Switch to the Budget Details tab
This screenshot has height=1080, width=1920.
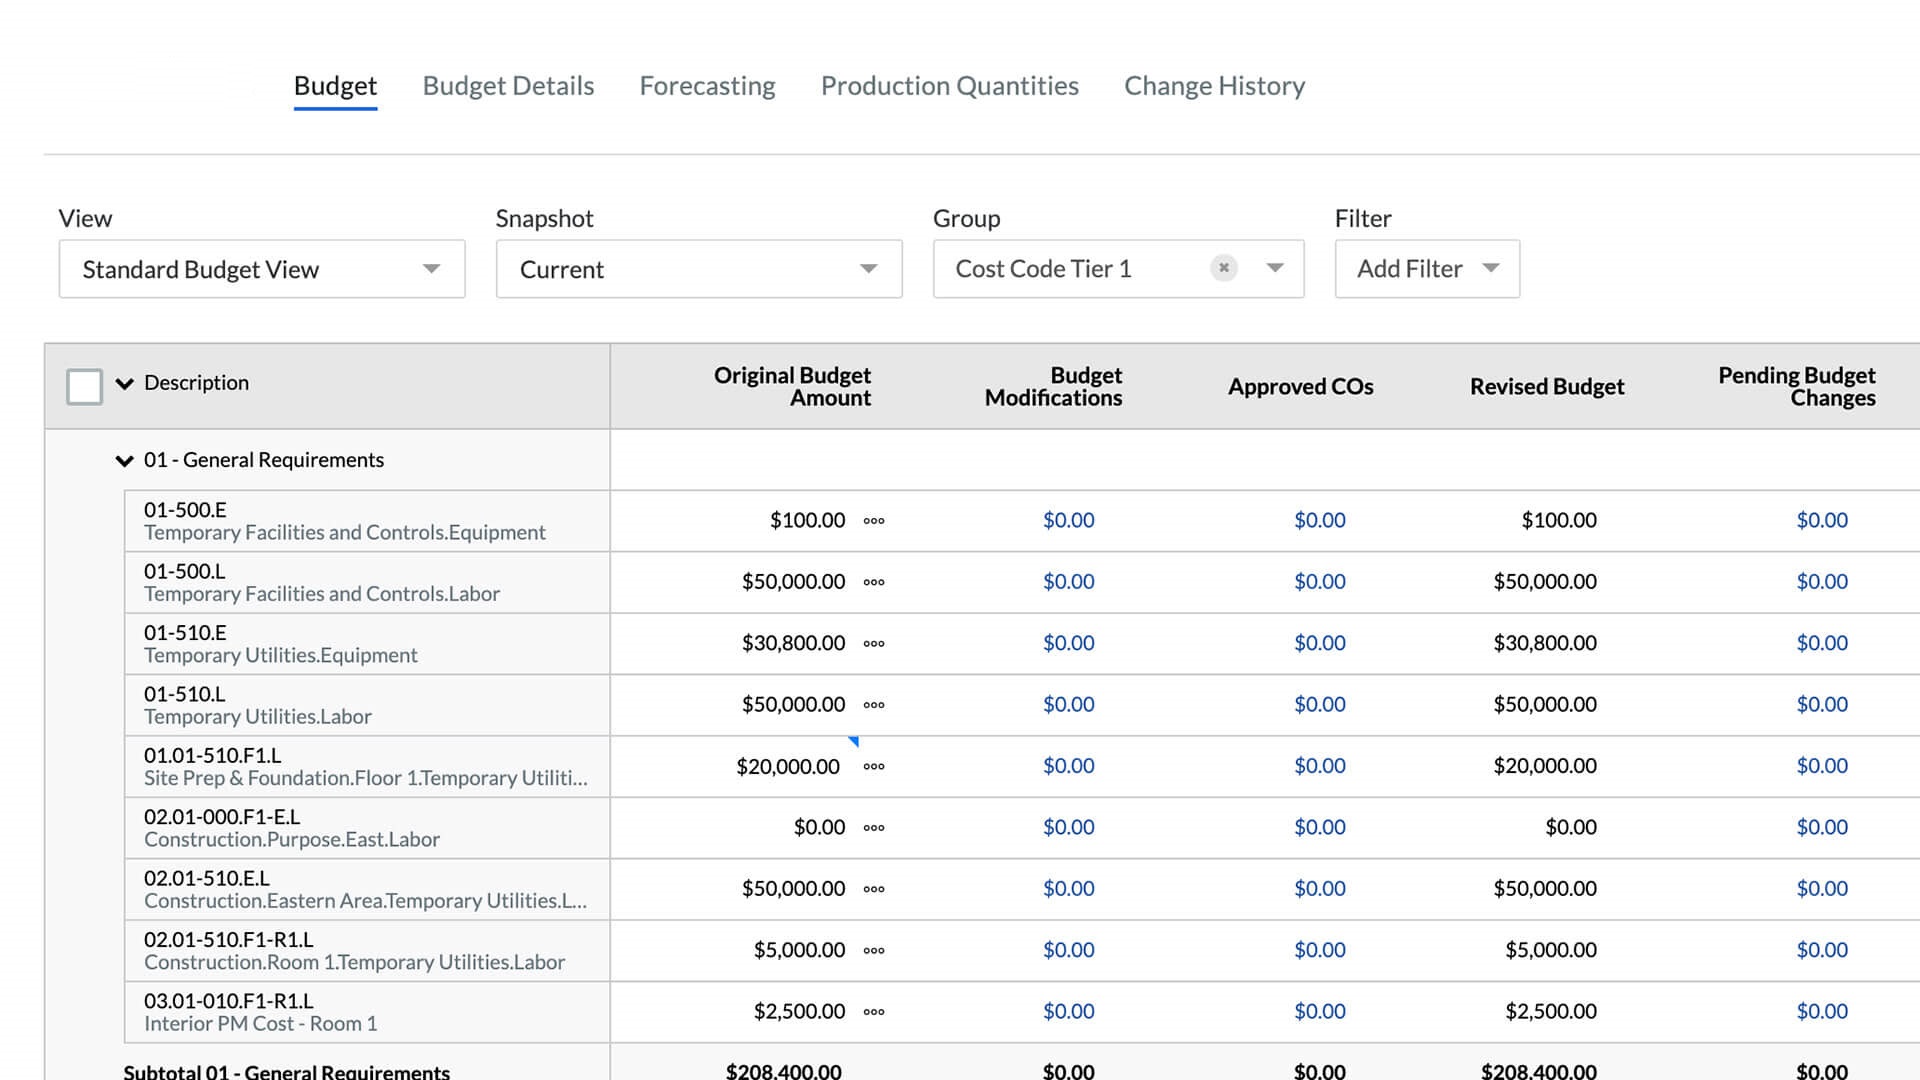[x=508, y=86]
